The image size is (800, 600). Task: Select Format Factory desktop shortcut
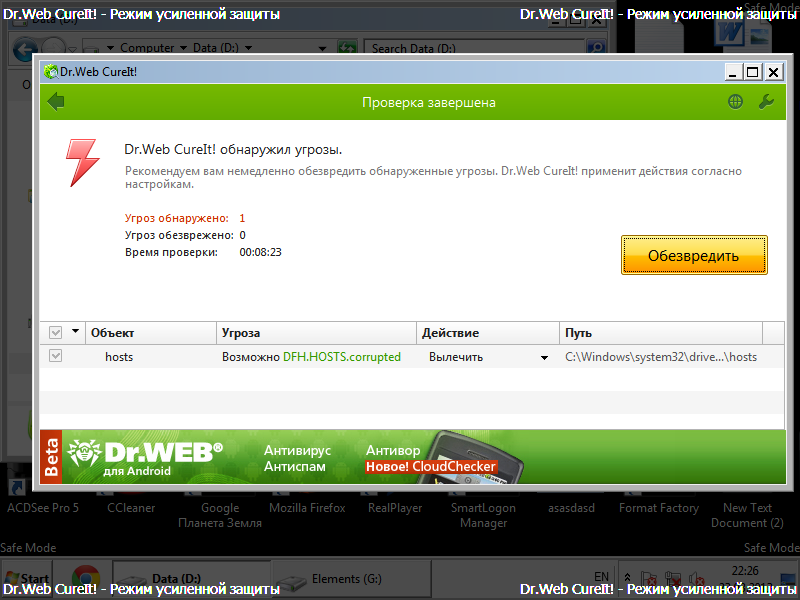(x=659, y=508)
